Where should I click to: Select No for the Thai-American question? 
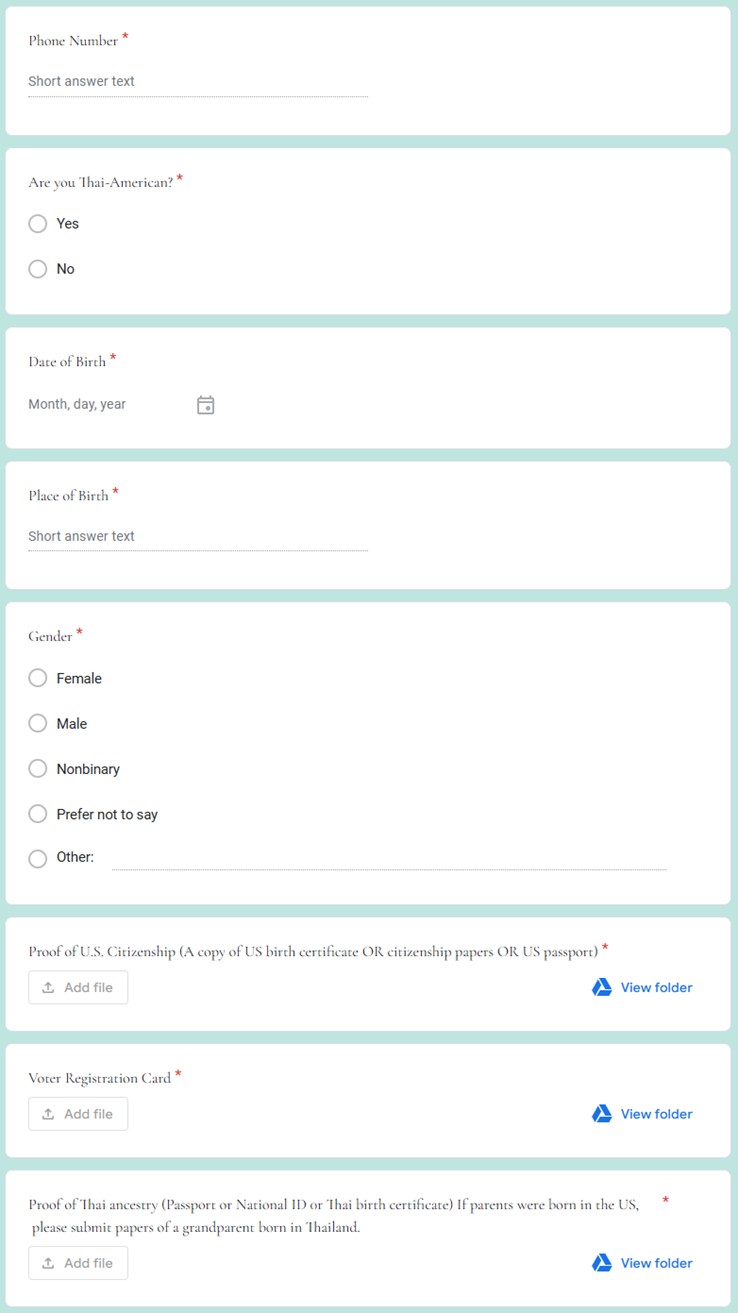pyautogui.click(x=37, y=268)
